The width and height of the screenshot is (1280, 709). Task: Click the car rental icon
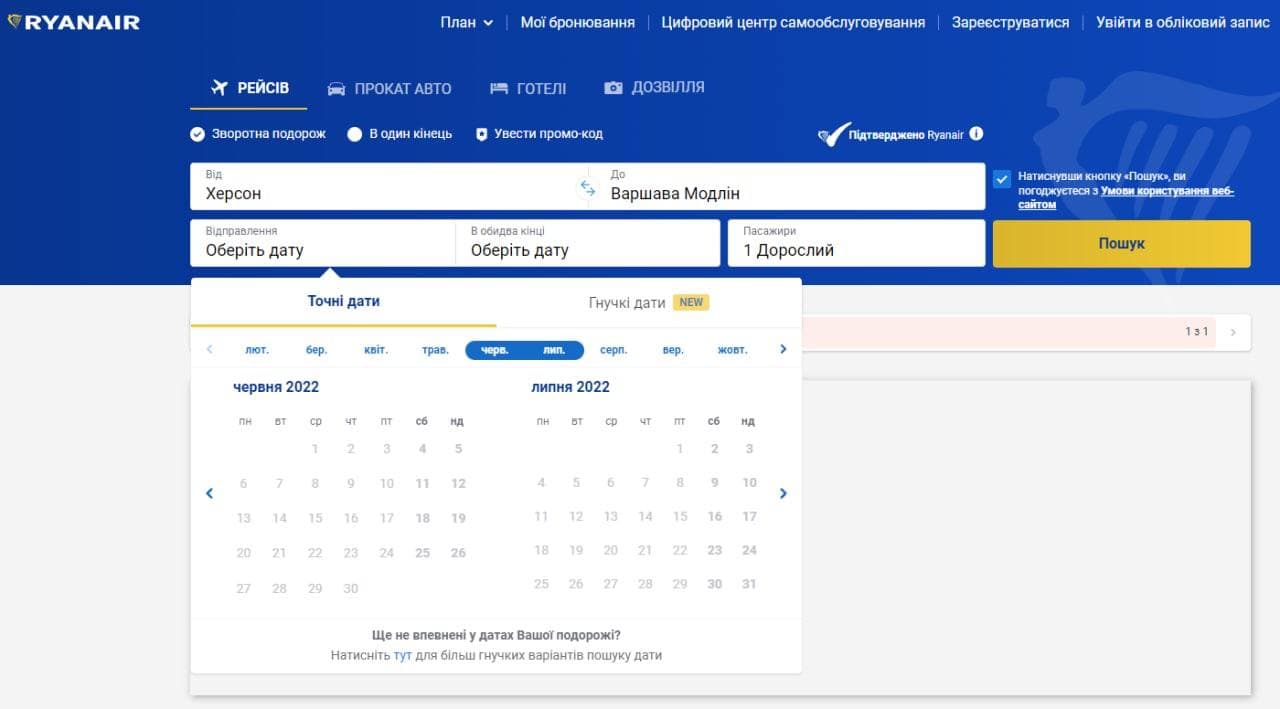(337, 89)
